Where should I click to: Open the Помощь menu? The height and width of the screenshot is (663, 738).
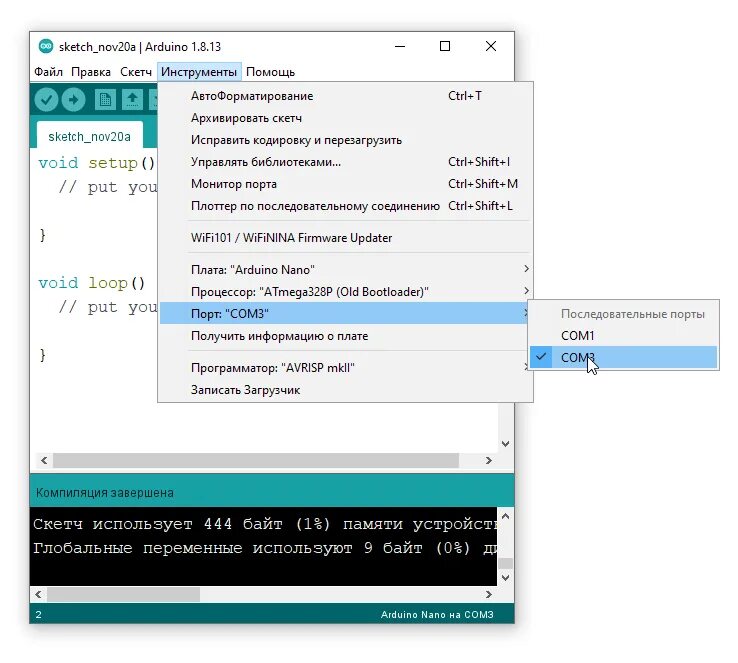click(x=270, y=72)
